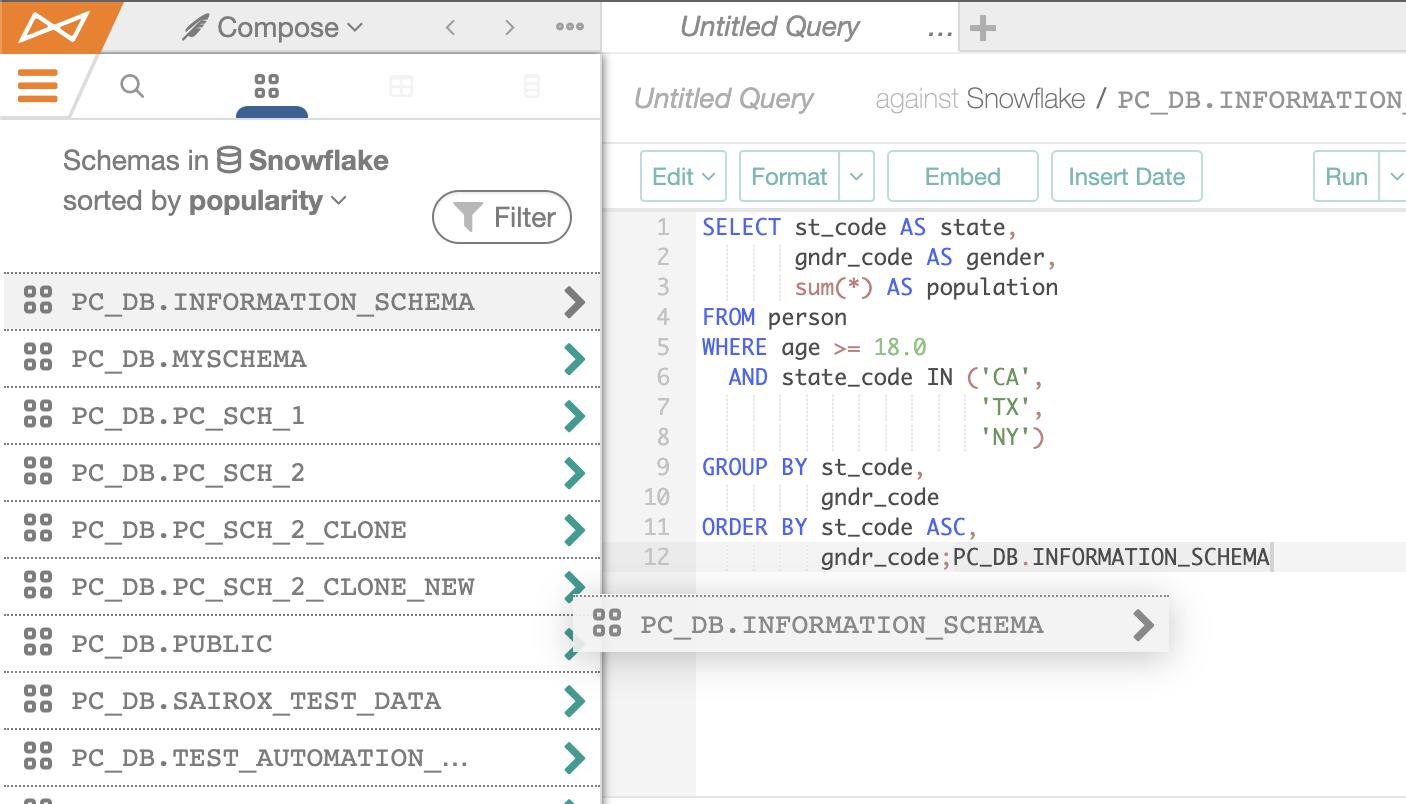
Task: Open the Run dropdown arrow
Action: coord(1393,177)
